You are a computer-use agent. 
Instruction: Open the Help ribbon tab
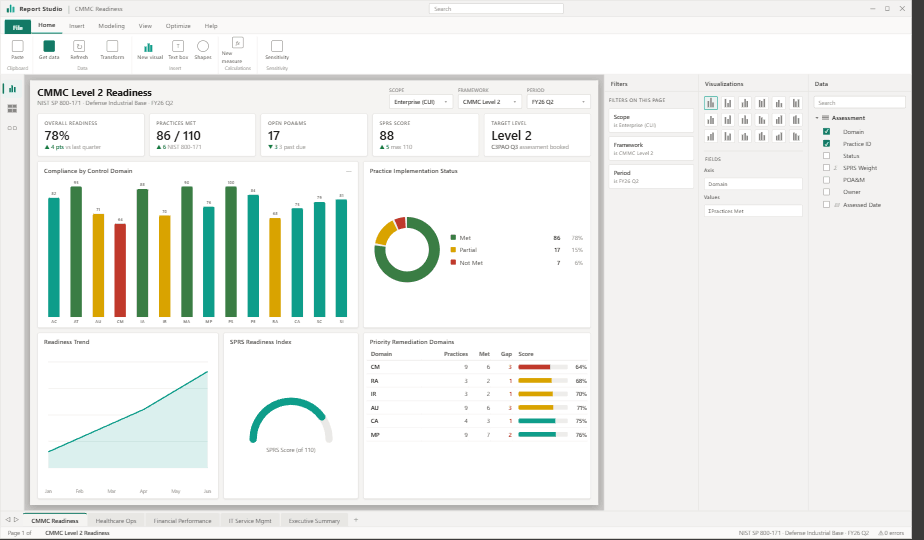[211, 26]
